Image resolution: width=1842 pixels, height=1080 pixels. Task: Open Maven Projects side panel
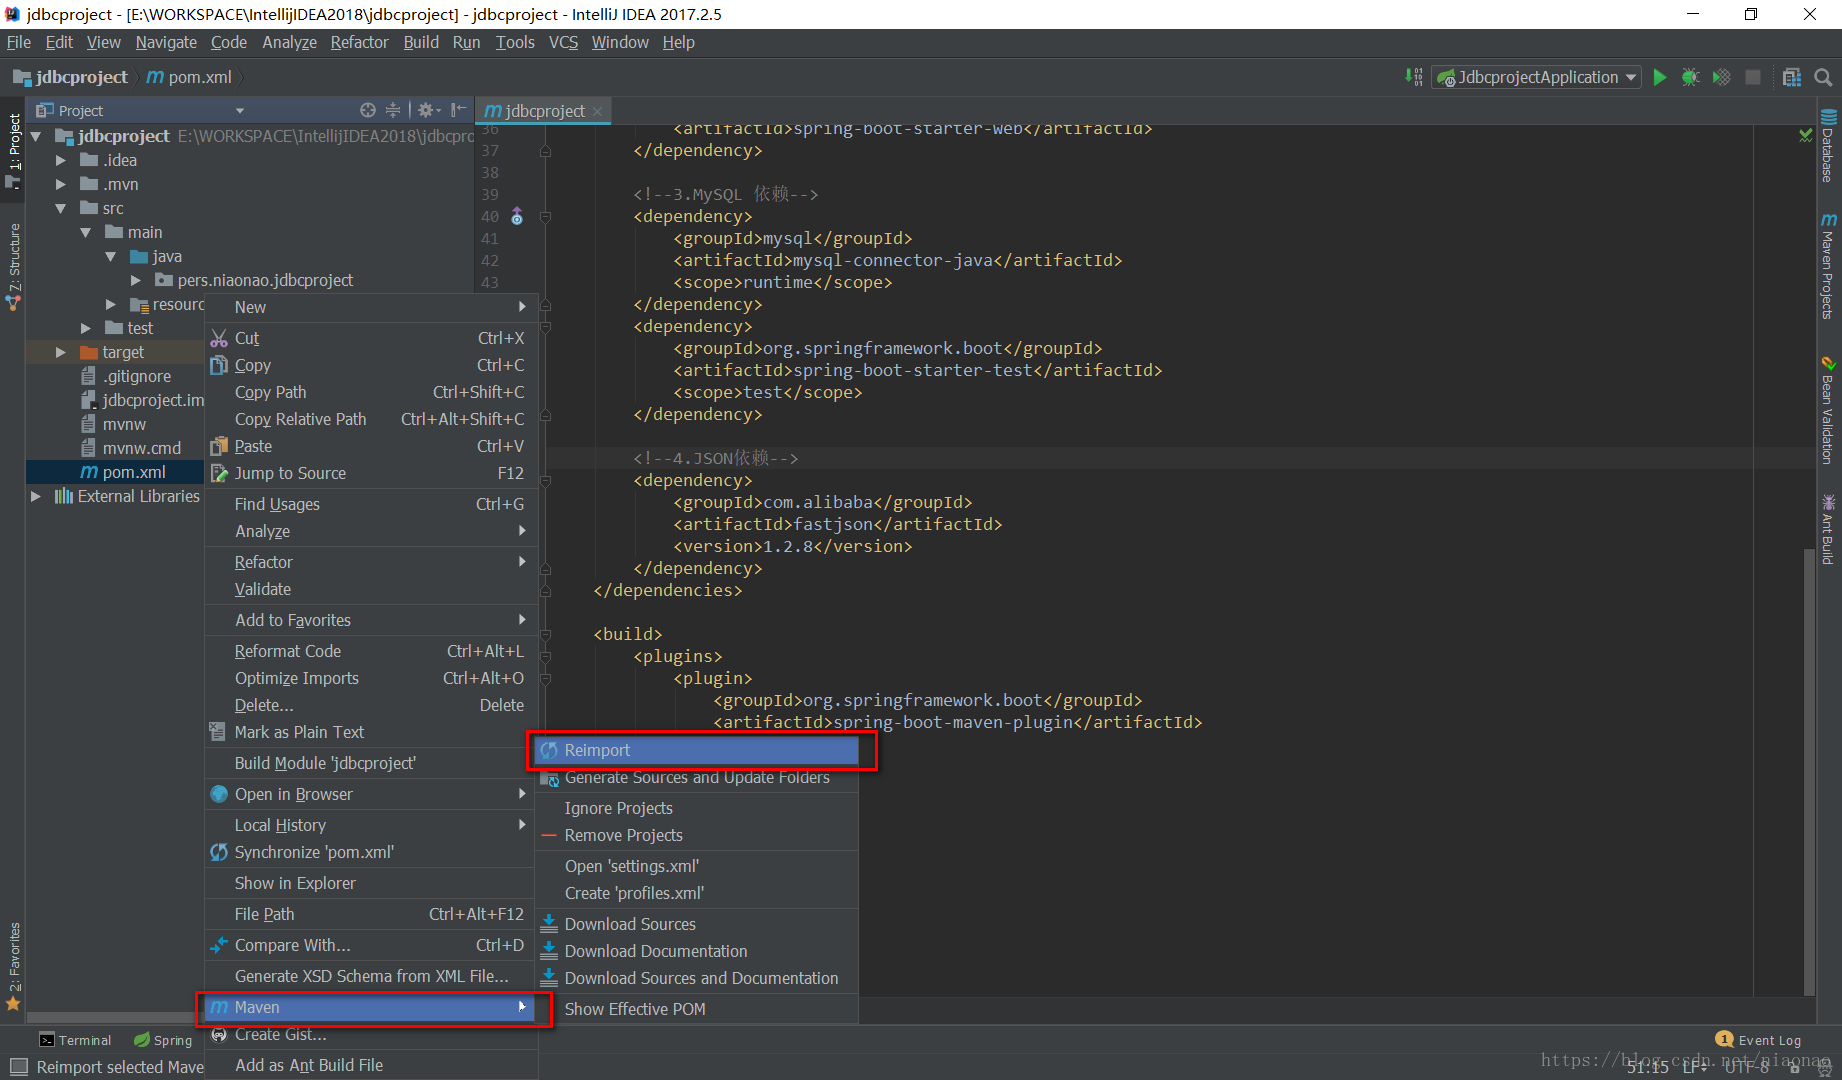[1829, 266]
